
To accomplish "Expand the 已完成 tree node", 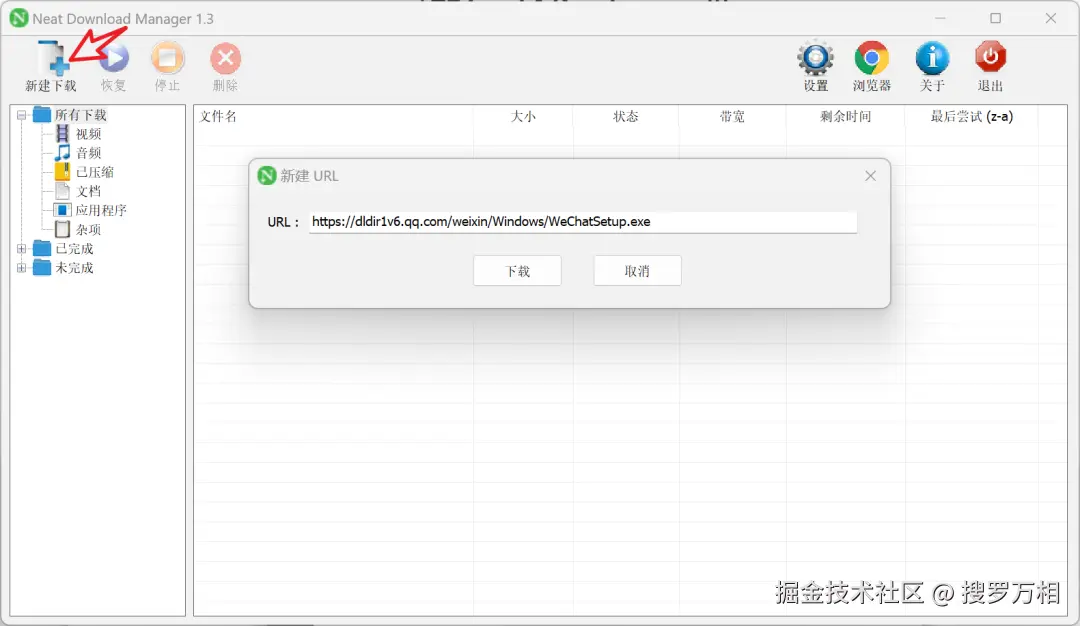I will [21, 249].
